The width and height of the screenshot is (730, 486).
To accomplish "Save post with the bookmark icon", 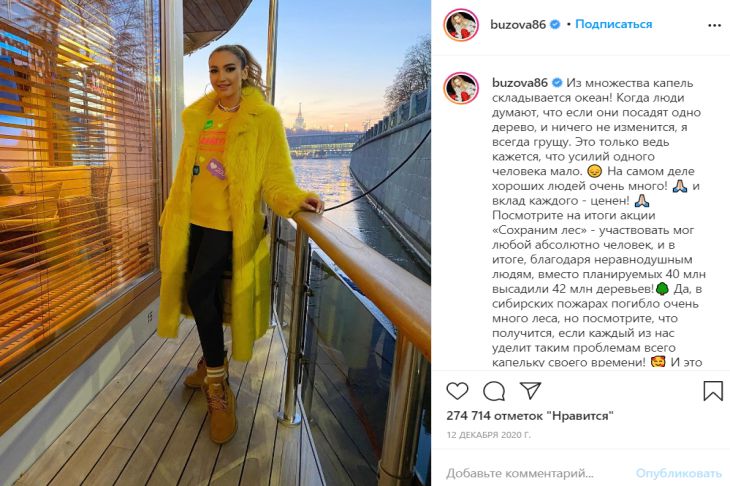I will [x=713, y=391].
